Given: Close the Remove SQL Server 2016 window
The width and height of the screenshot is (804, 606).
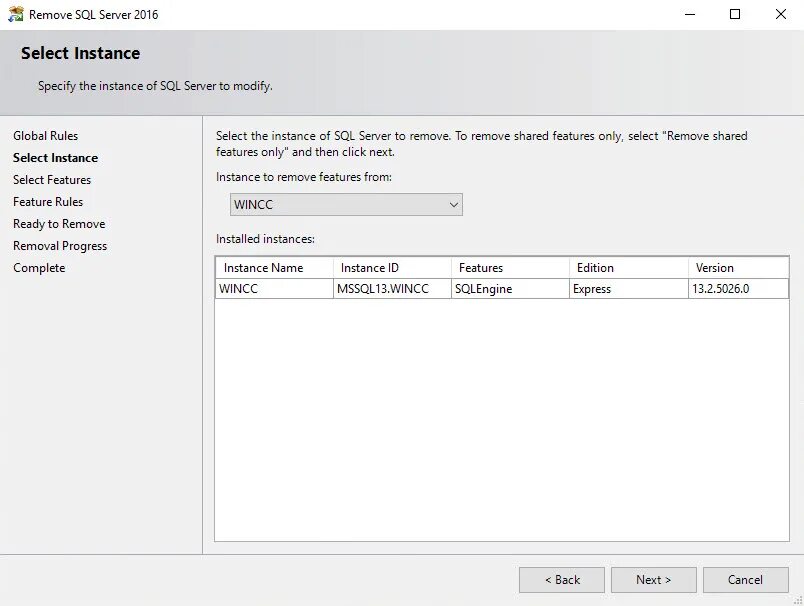Looking at the screenshot, I should point(780,14).
